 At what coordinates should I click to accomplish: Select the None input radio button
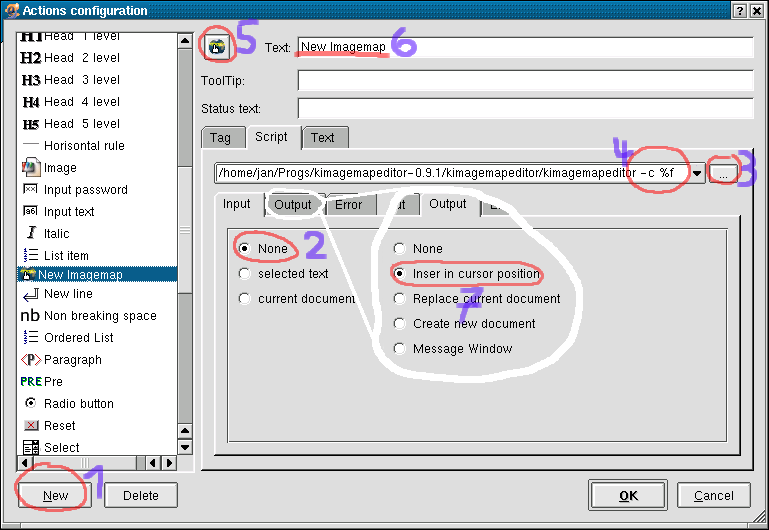click(x=244, y=248)
